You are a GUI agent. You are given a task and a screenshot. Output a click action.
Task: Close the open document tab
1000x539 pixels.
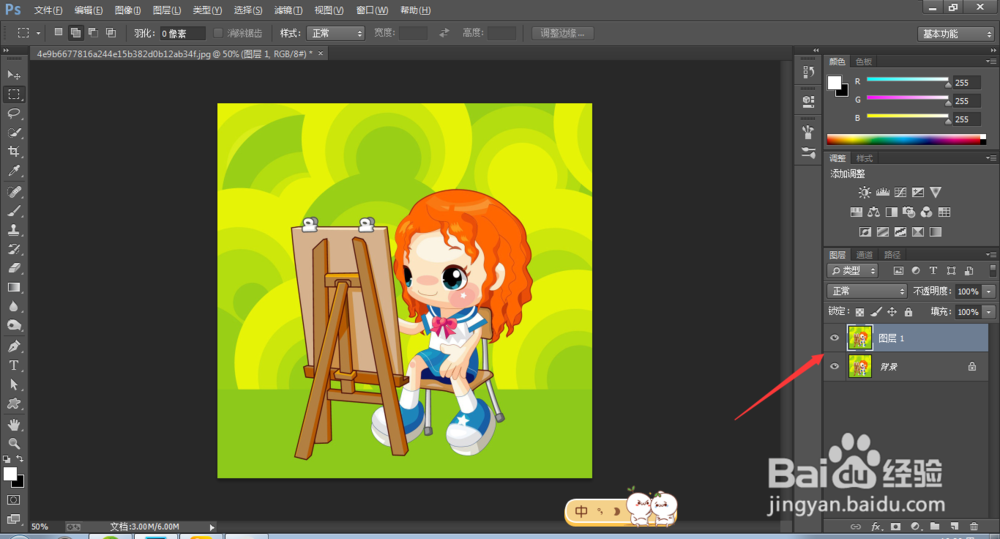click(x=321, y=54)
